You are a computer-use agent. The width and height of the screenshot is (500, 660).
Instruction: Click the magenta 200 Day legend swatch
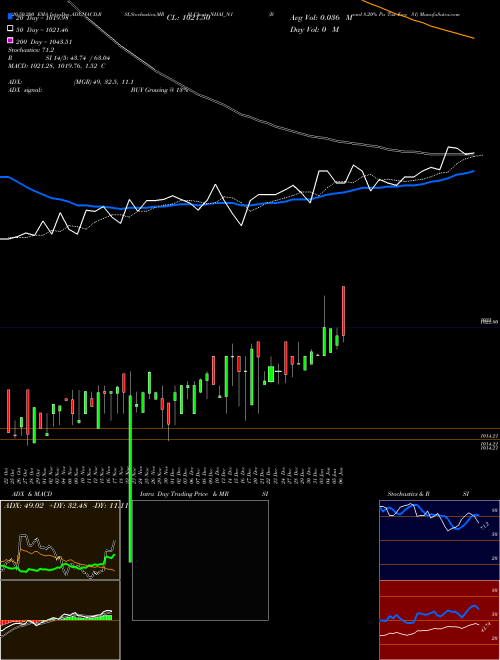[x=10, y=41]
